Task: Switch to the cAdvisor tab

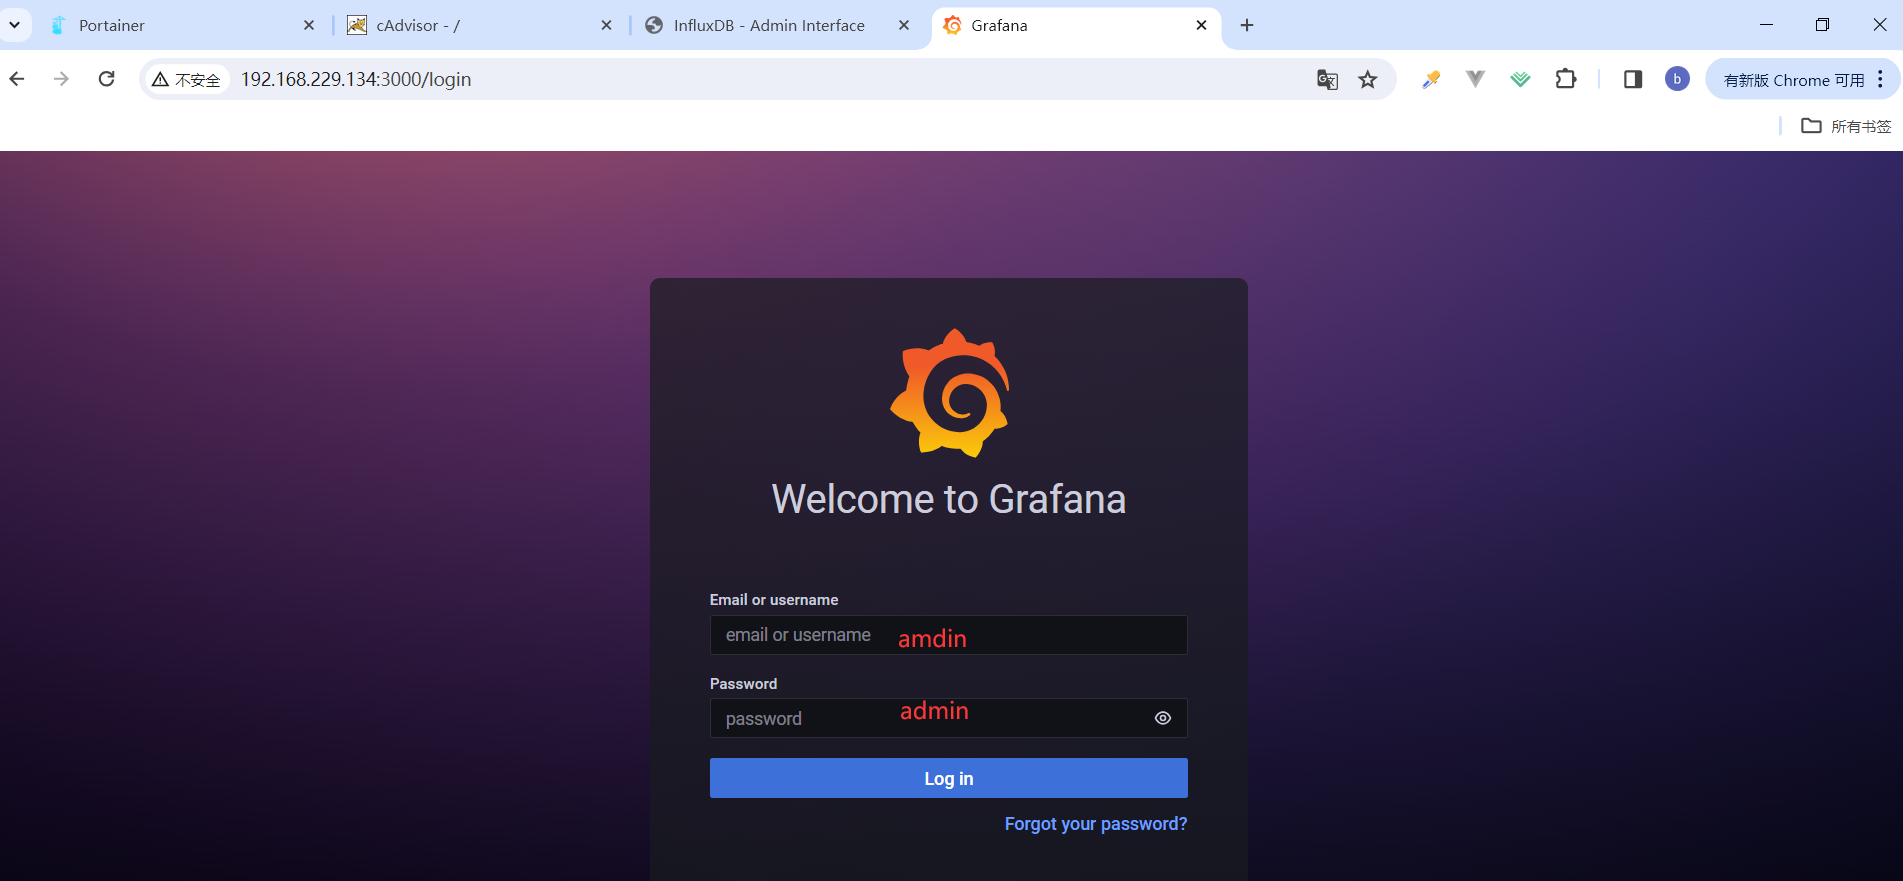Action: pos(478,25)
